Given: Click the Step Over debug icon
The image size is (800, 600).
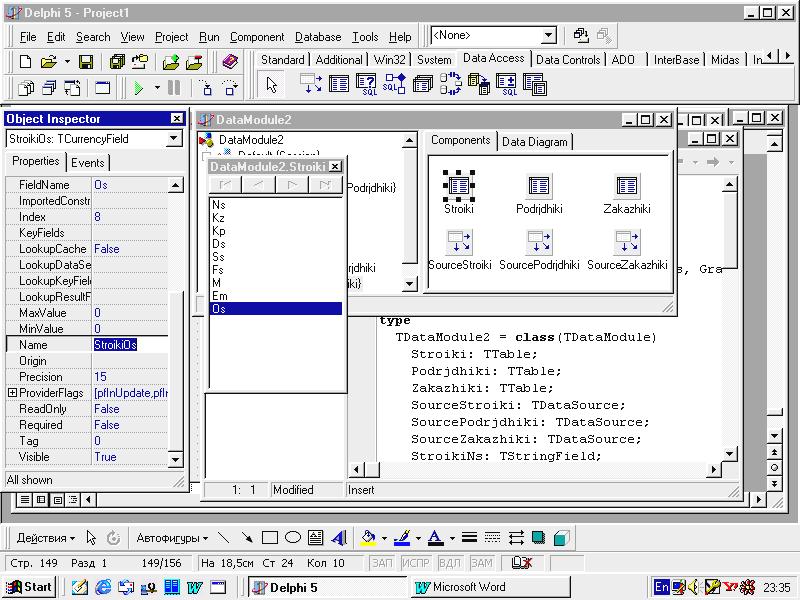Looking at the screenshot, I should point(231,88).
